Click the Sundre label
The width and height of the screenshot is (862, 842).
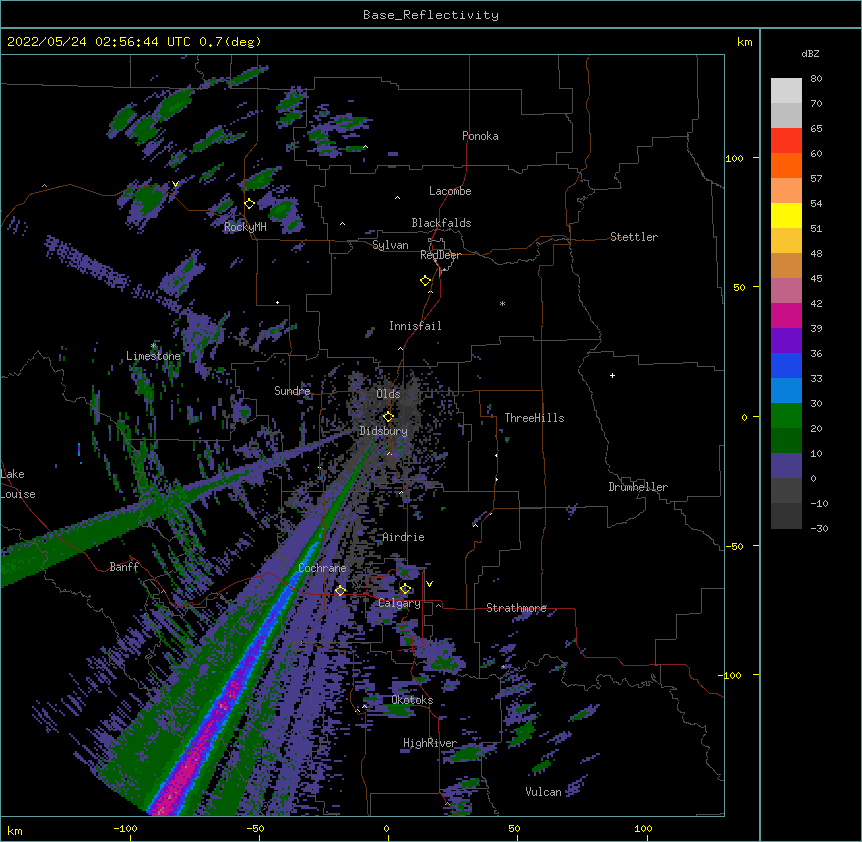tap(292, 391)
